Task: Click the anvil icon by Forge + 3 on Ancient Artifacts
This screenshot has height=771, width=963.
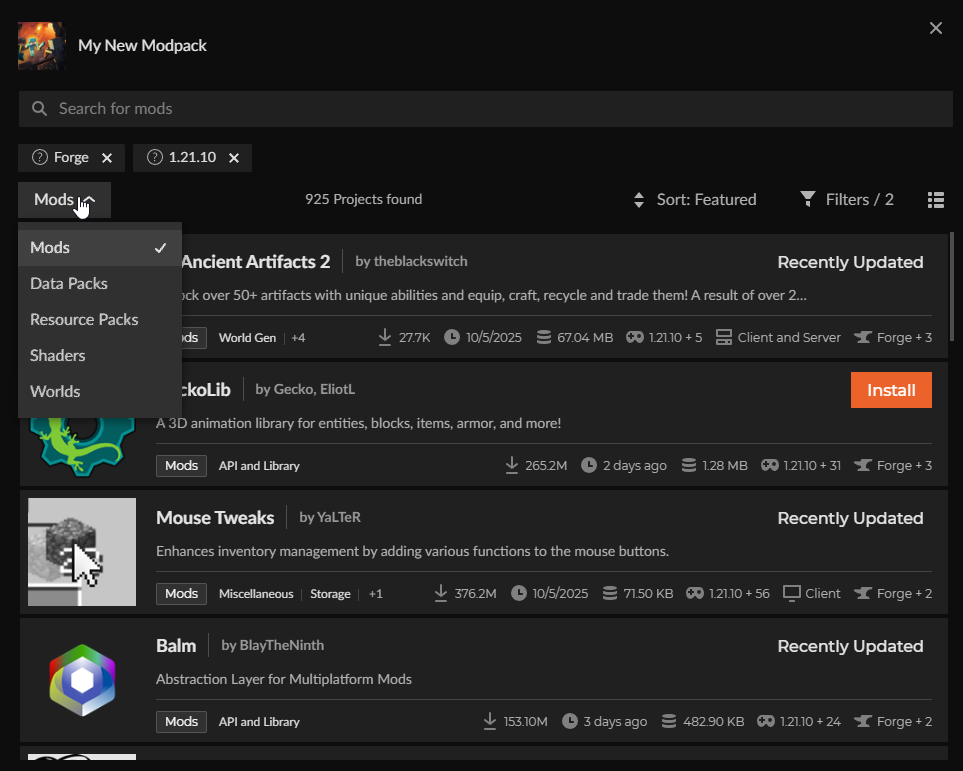Action: [x=863, y=337]
